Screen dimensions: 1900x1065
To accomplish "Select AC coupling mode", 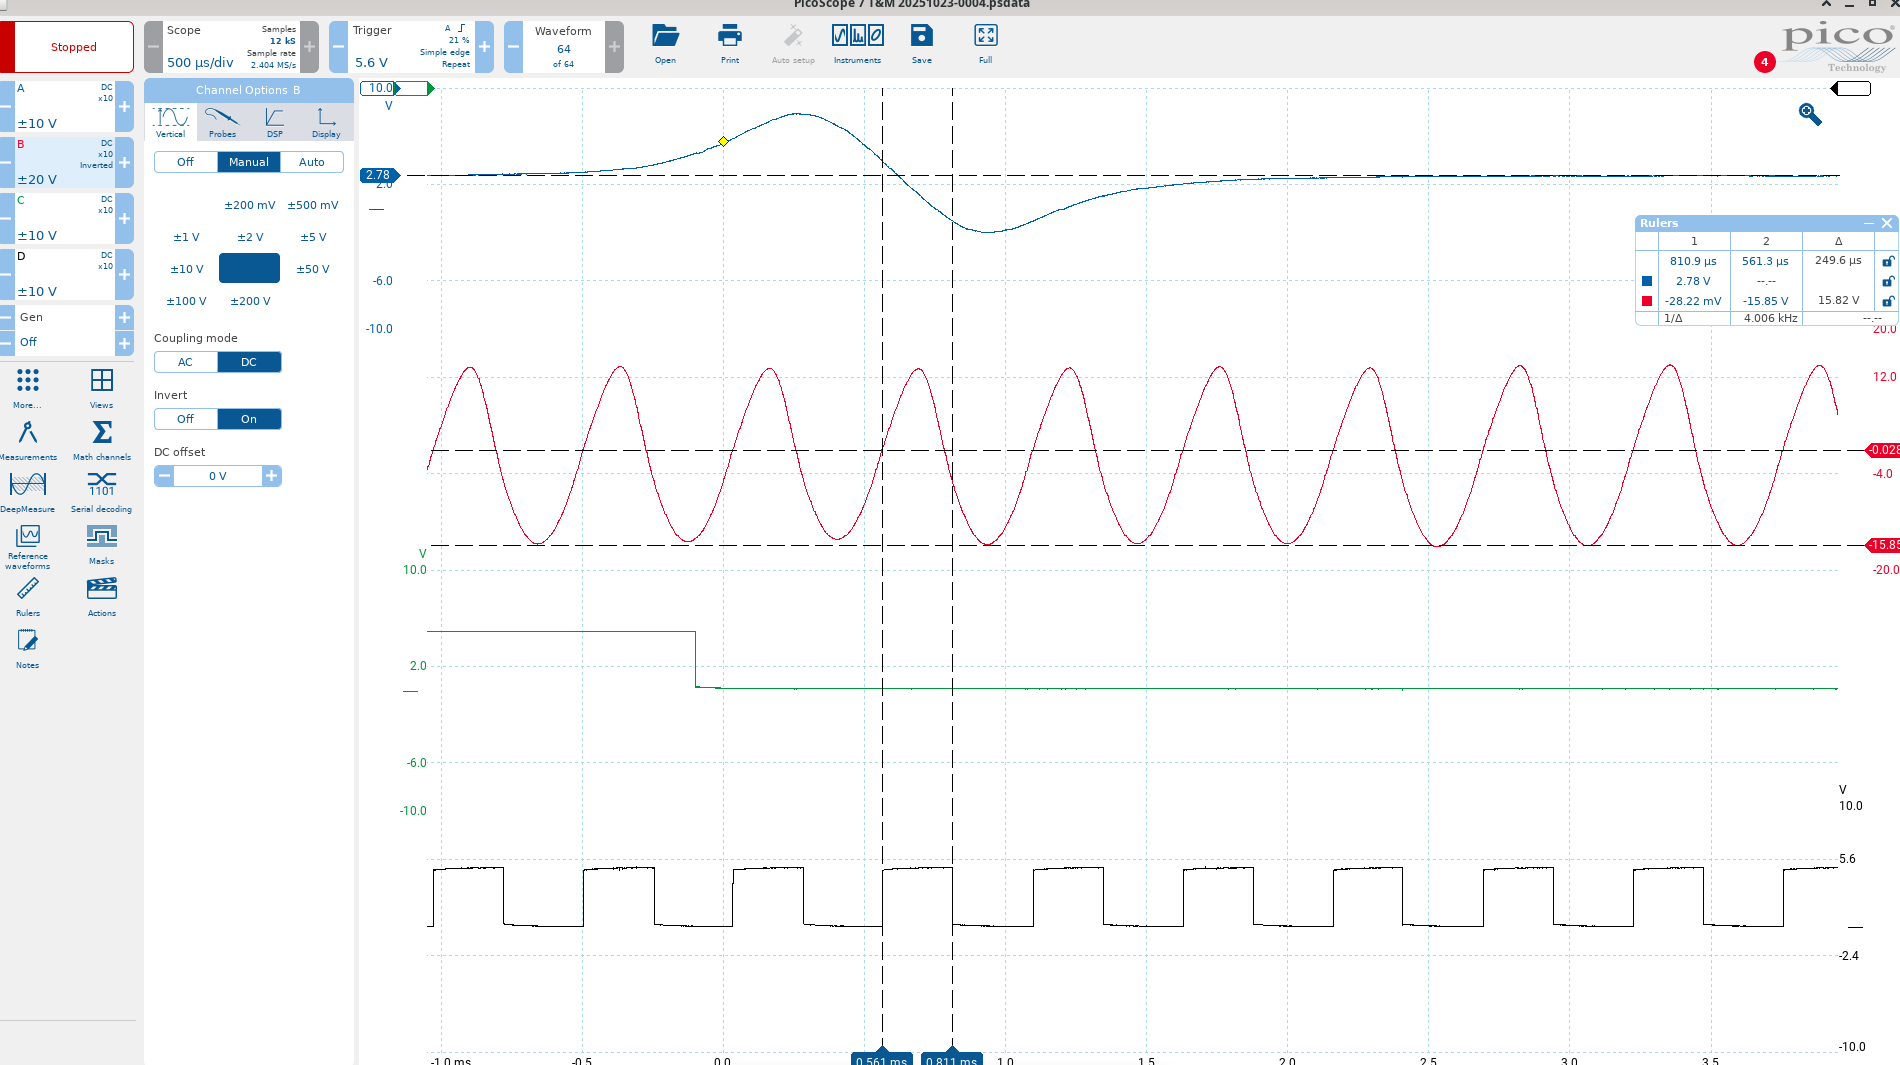I will click(x=185, y=362).
